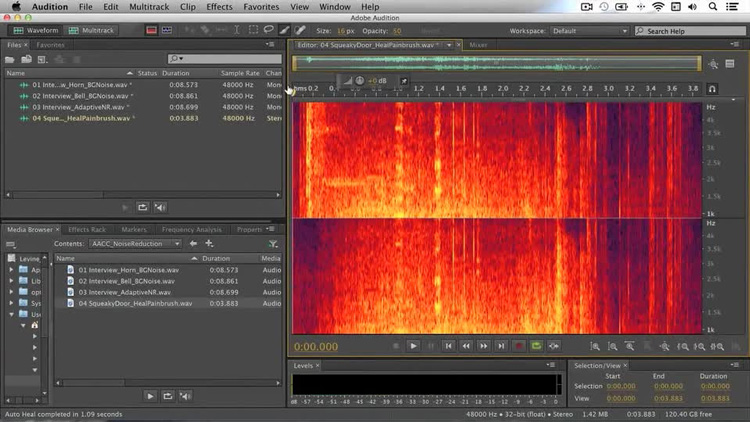Sort Files panel by Duration column
Viewport: 750px width, 422px height.
coord(176,73)
